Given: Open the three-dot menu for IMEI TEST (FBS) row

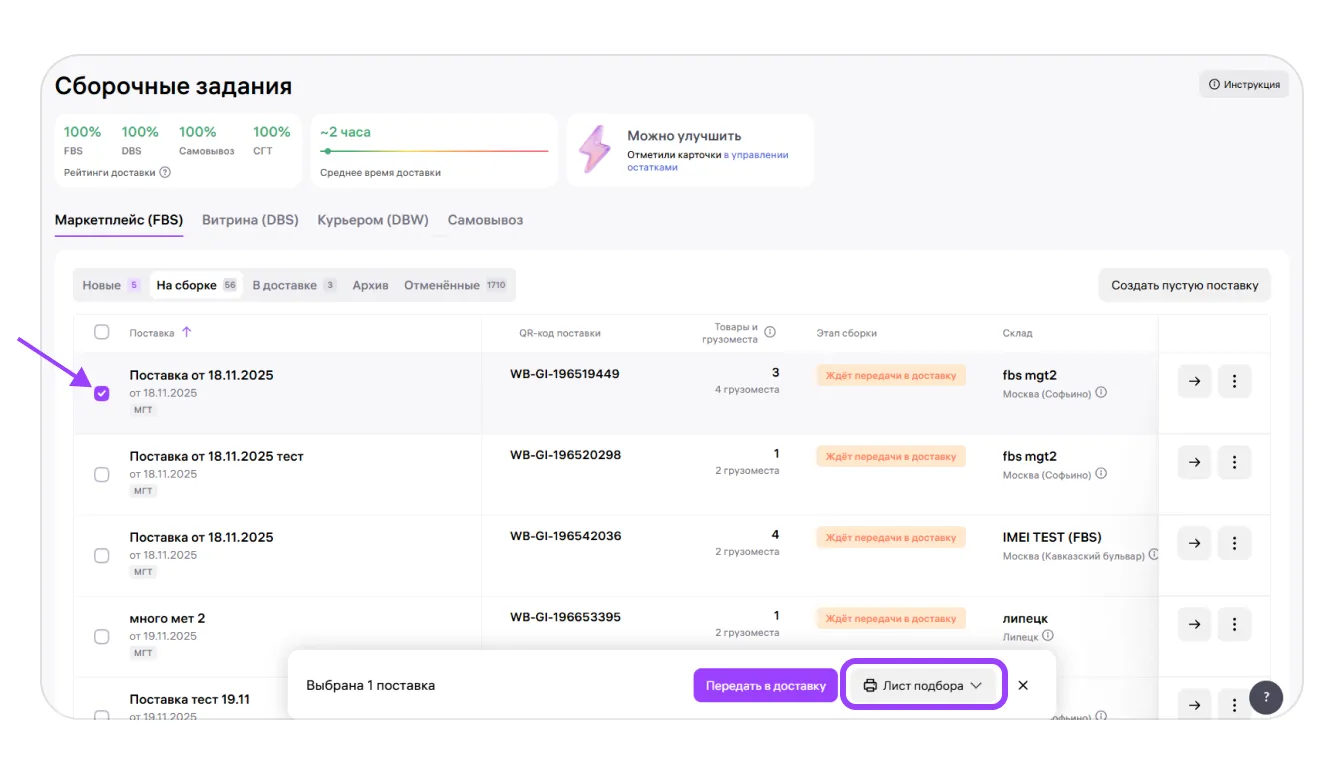Looking at the screenshot, I should pyautogui.click(x=1234, y=543).
